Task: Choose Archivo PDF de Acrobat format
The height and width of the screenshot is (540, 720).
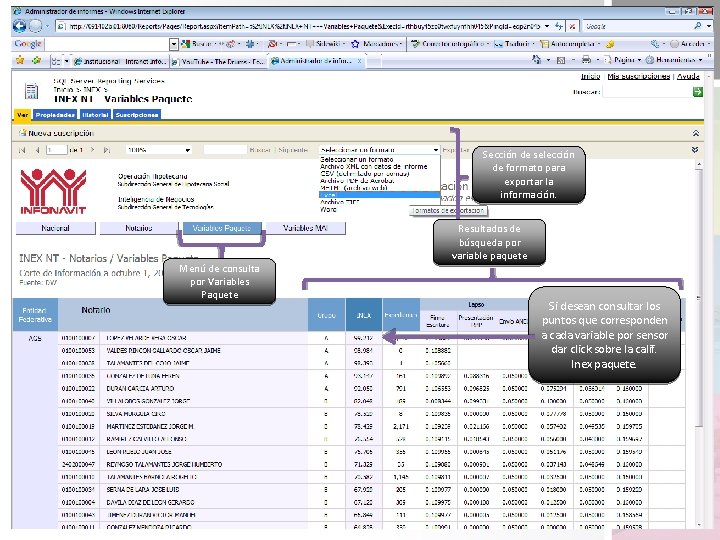Action: point(357,181)
